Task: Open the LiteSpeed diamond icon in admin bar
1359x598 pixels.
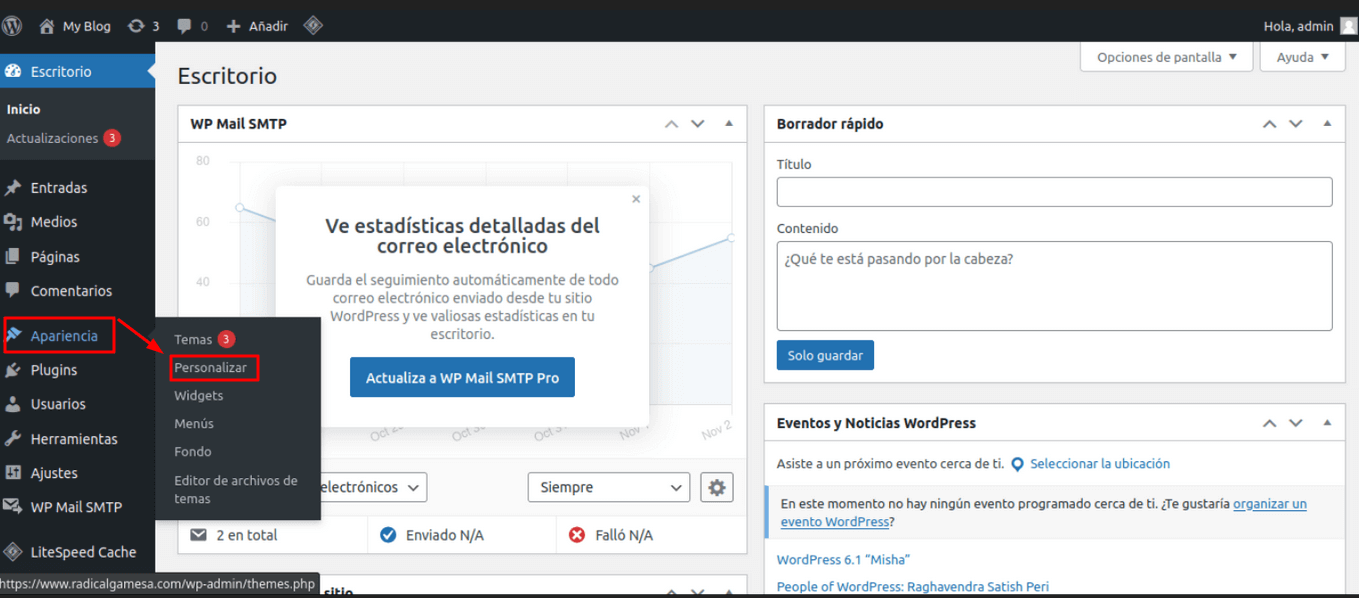Action: click(313, 26)
